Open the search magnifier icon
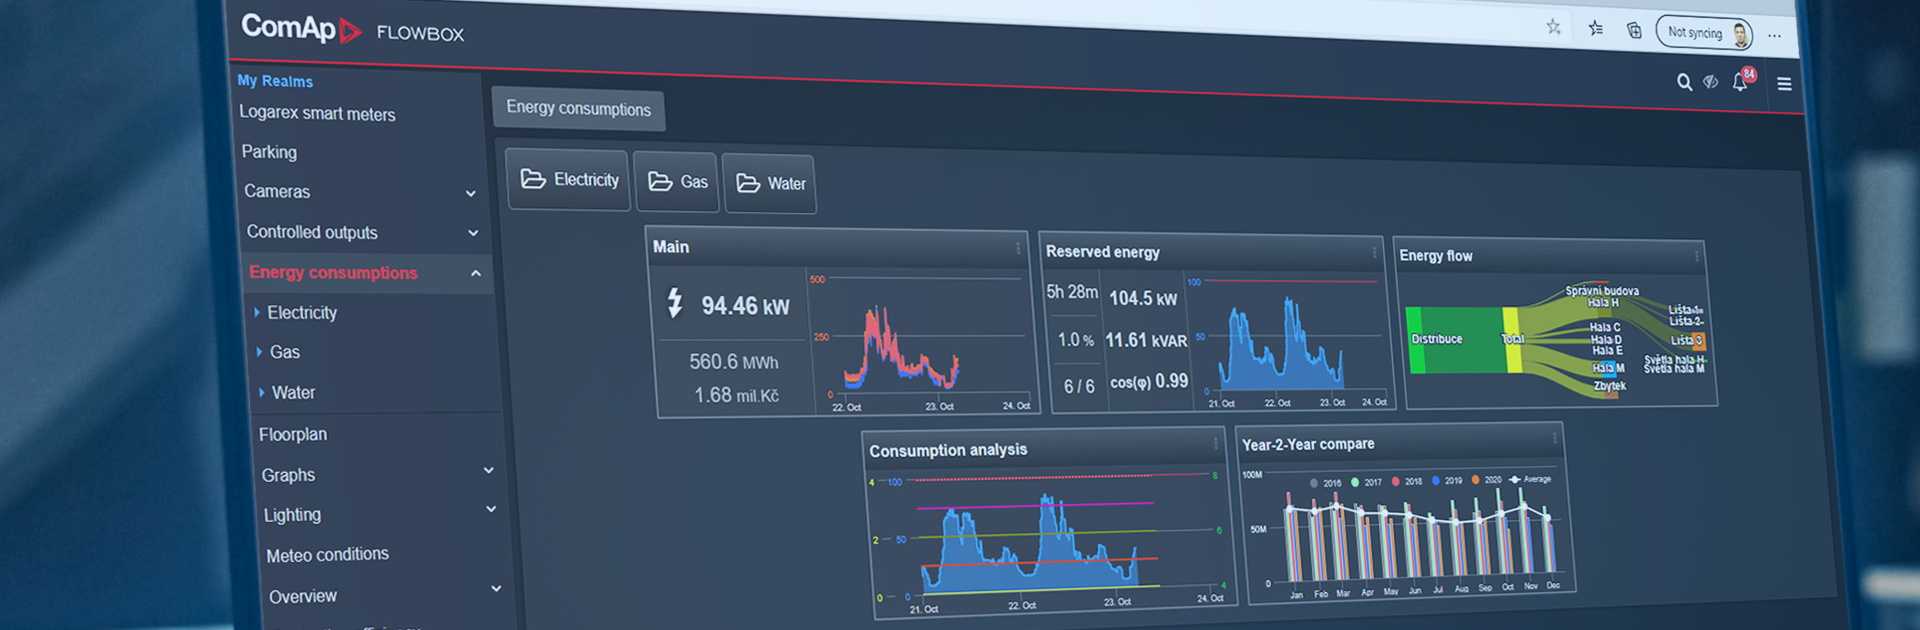Screen dimensions: 1920x630 [x=1684, y=82]
